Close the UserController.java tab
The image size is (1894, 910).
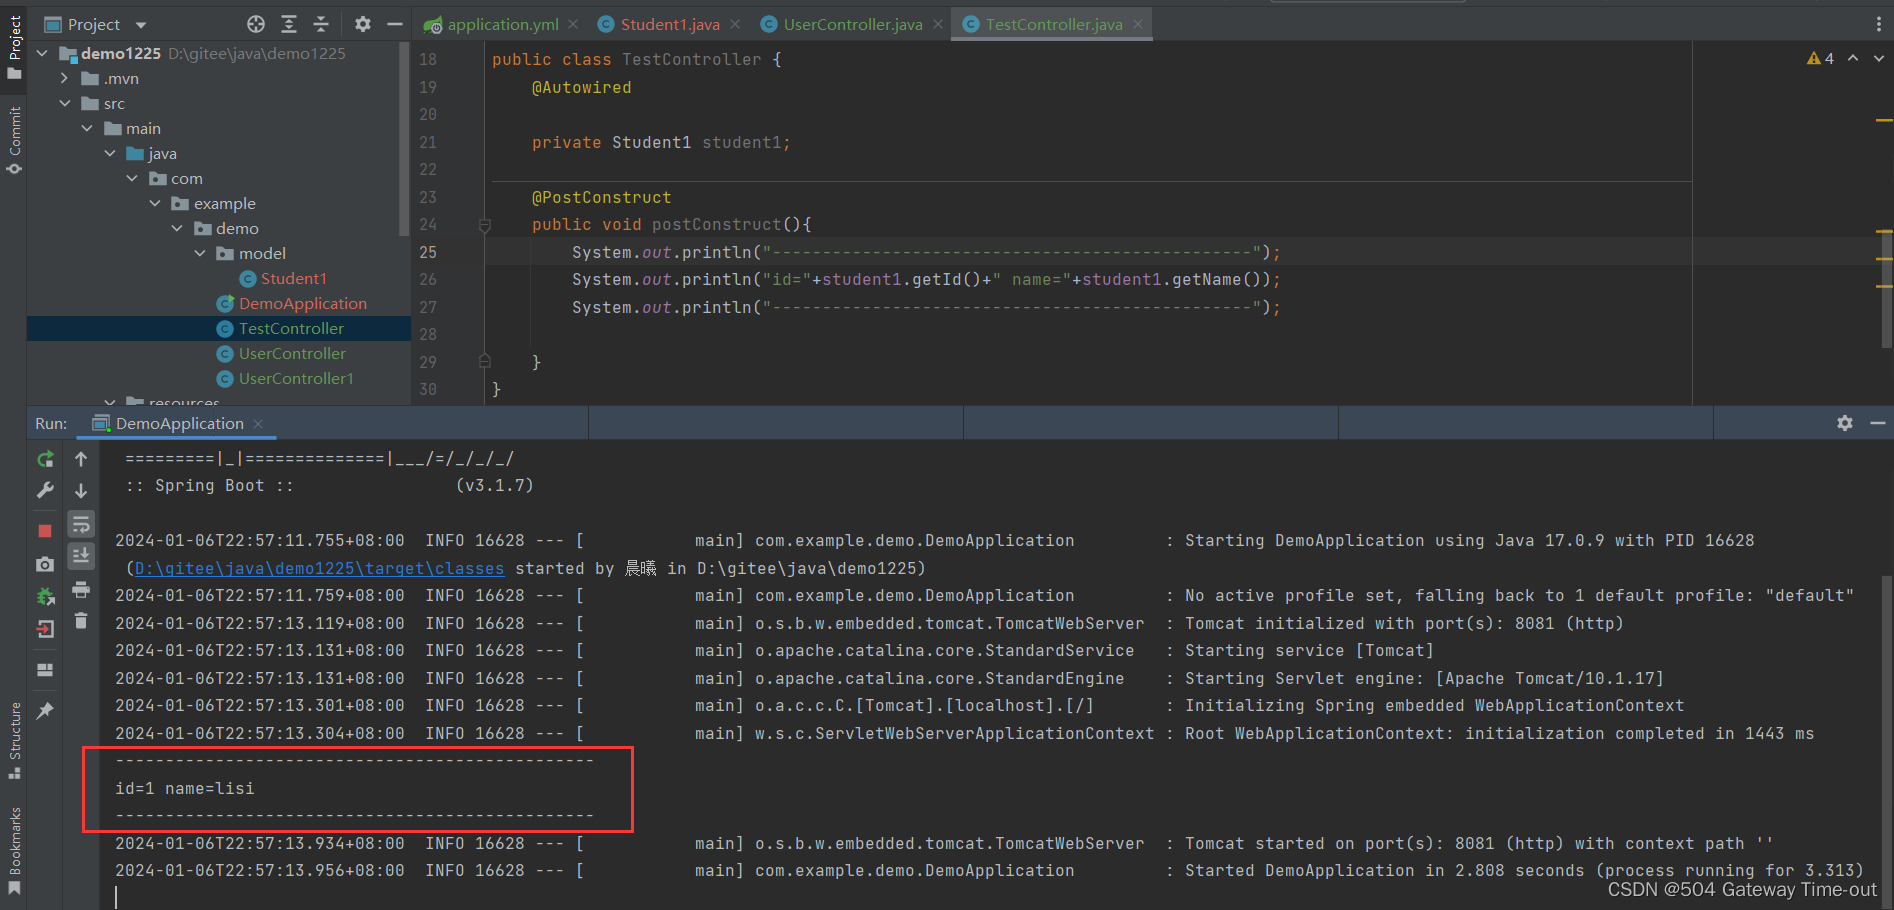[938, 24]
